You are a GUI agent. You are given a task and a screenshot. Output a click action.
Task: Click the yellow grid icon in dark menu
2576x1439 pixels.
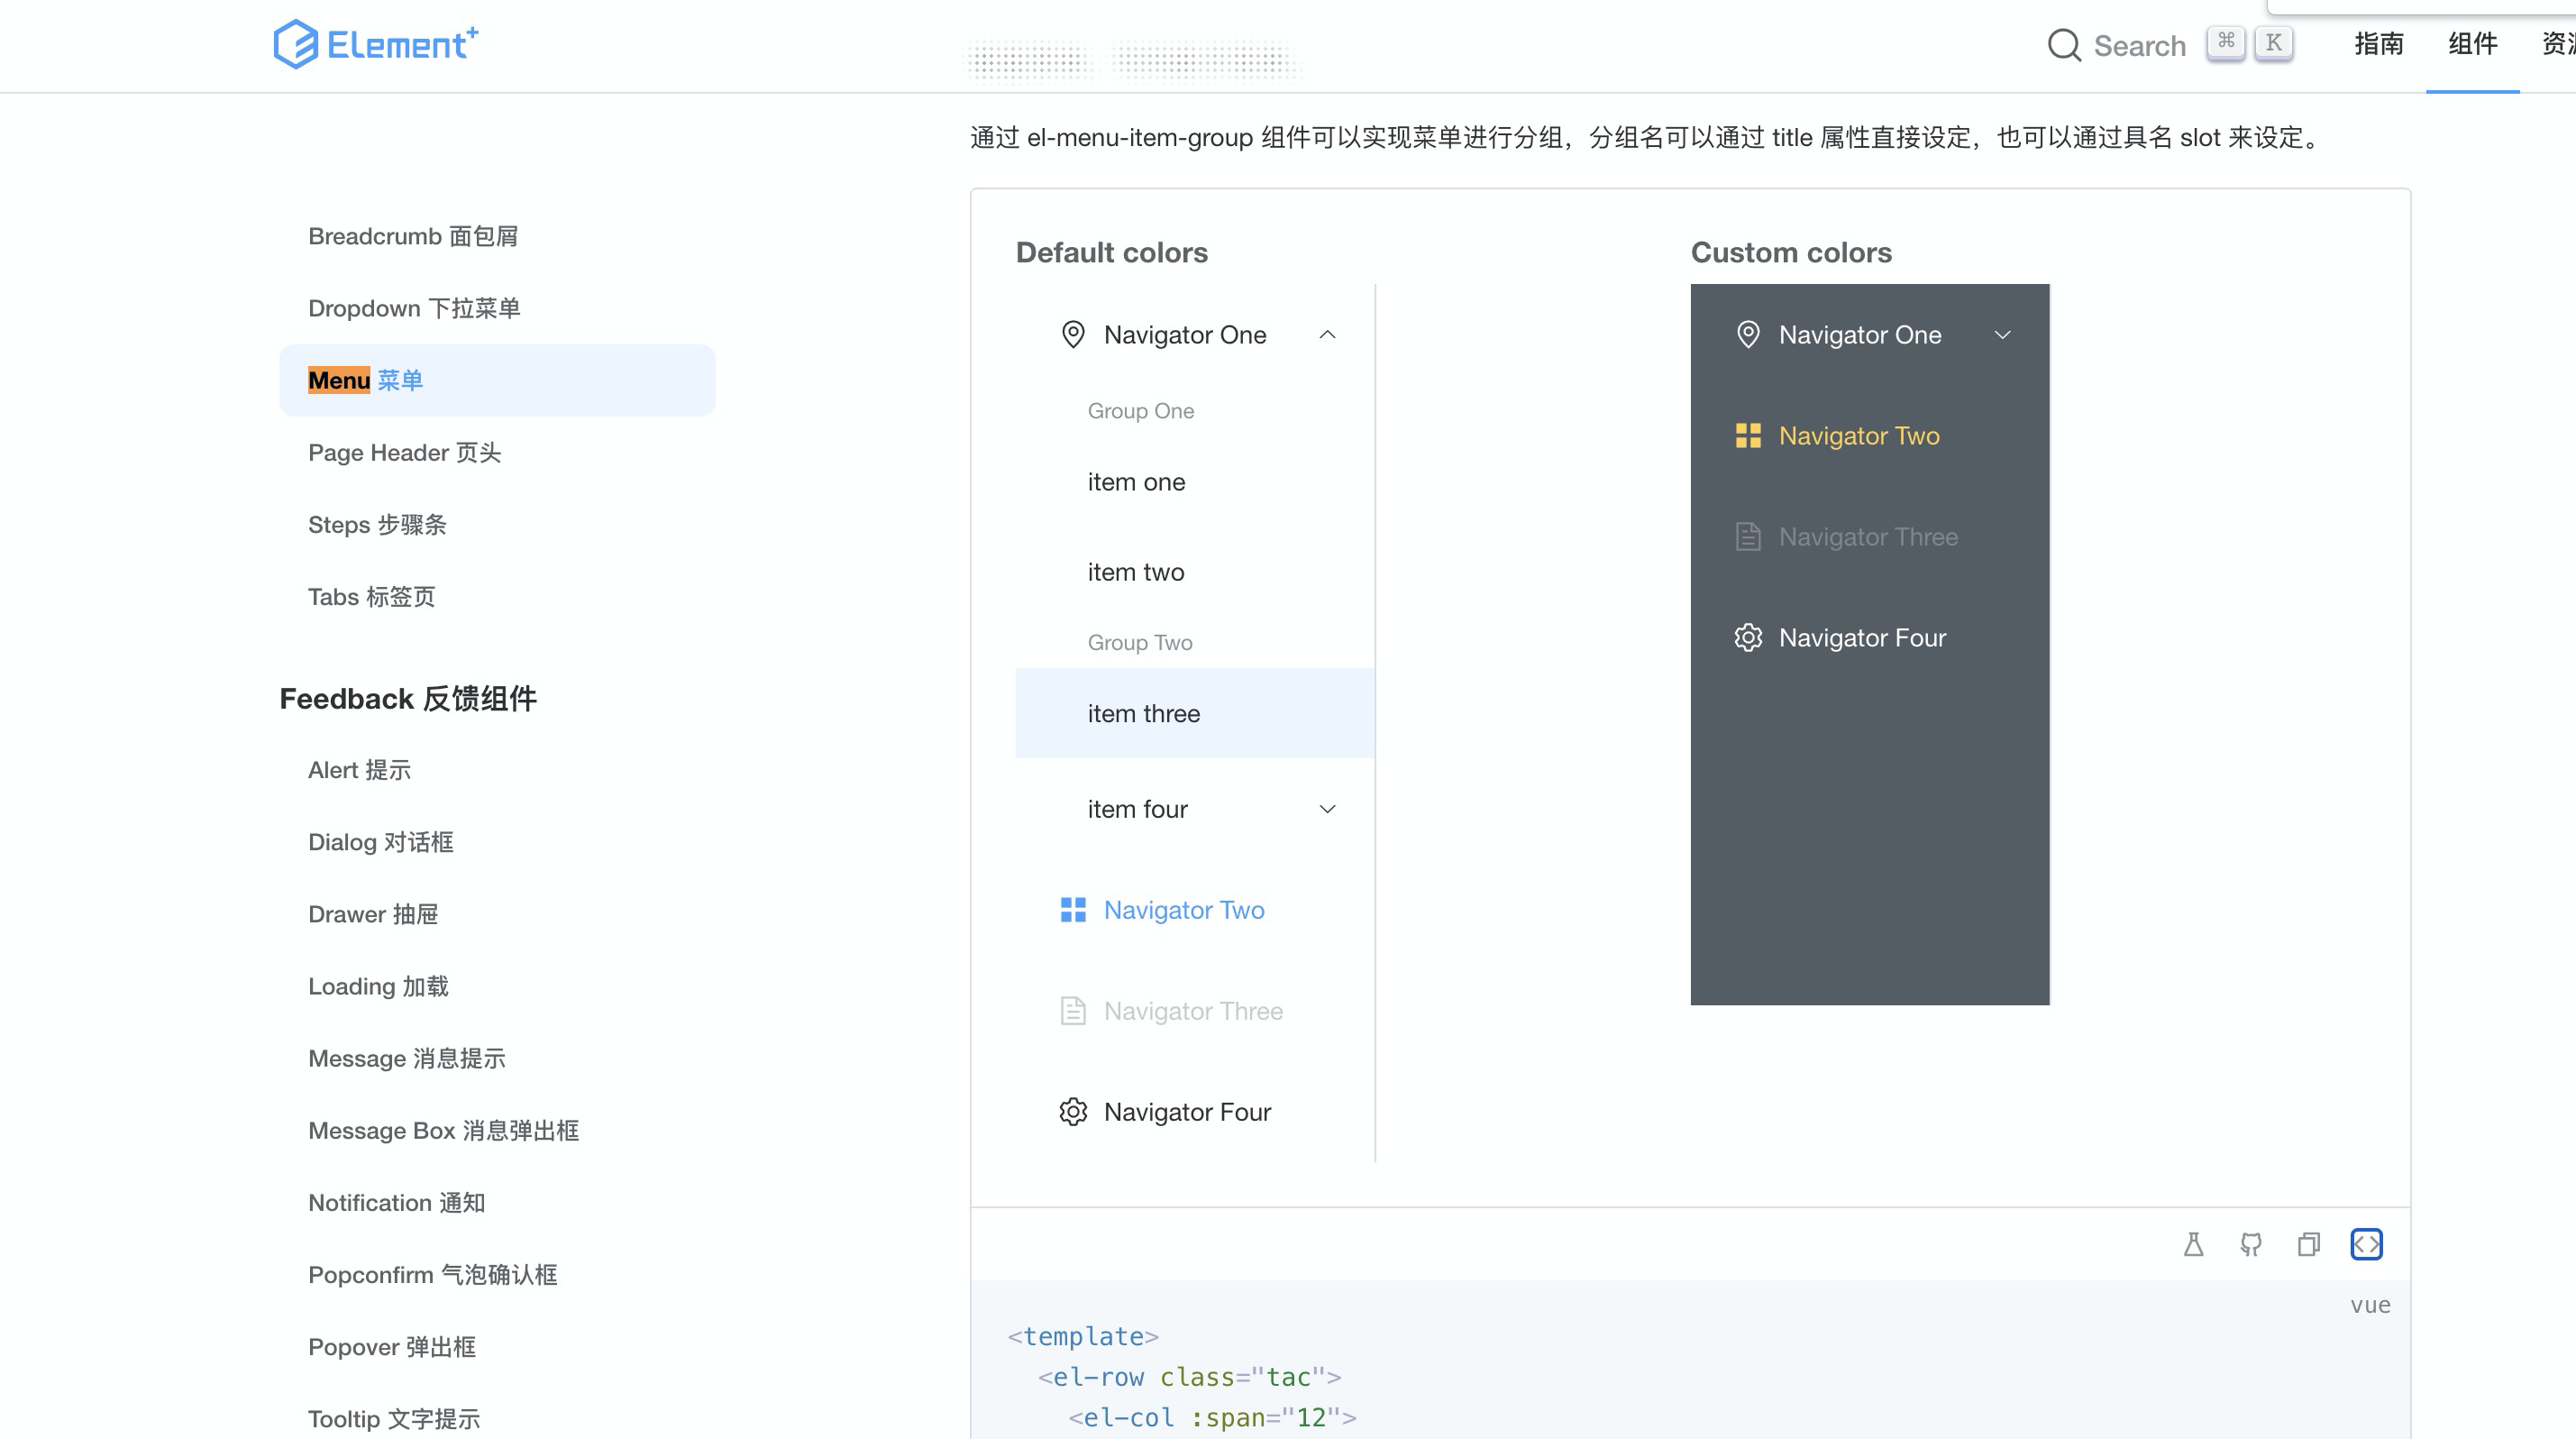tap(1748, 436)
